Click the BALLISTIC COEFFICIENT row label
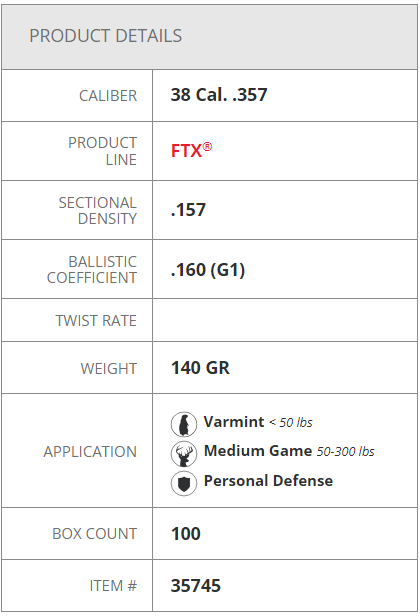The height and width of the screenshot is (616, 420). pyautogui.click(x=92, y=270)
